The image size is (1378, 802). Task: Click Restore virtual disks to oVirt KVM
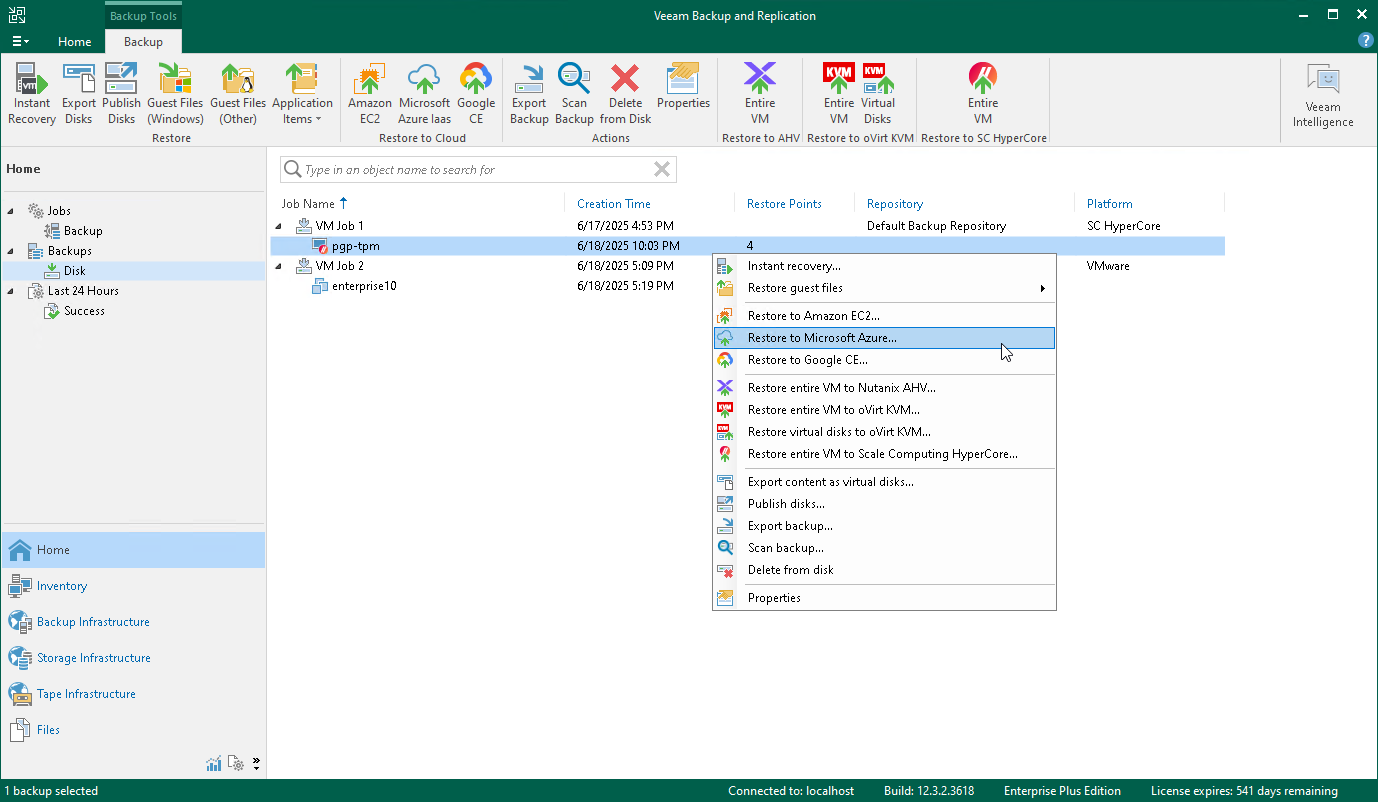tap(884, 432)
